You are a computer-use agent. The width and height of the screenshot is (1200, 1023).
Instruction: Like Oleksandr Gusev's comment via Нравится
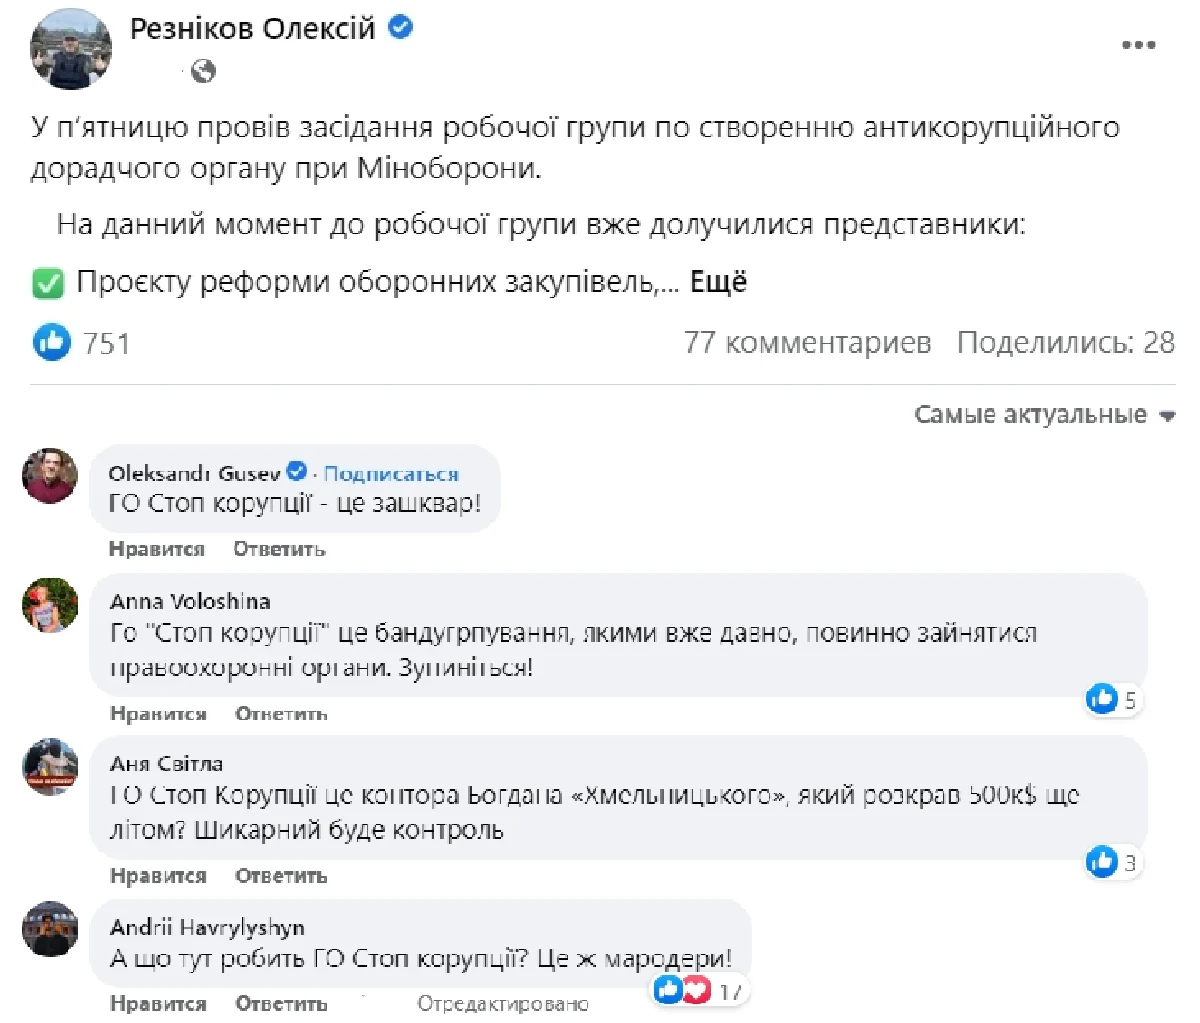(x=156, y=549)
